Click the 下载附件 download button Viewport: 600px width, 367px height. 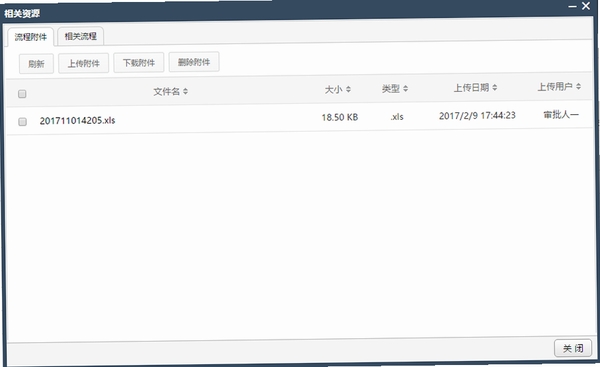[139, 62]
